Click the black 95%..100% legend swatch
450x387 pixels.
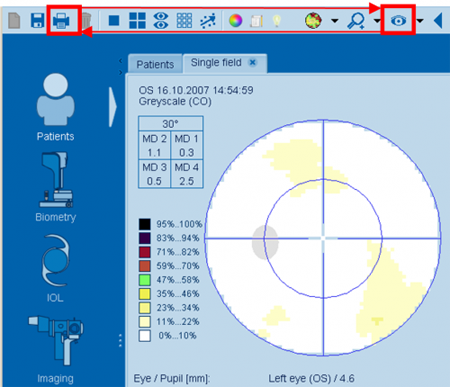pos(145,224)
